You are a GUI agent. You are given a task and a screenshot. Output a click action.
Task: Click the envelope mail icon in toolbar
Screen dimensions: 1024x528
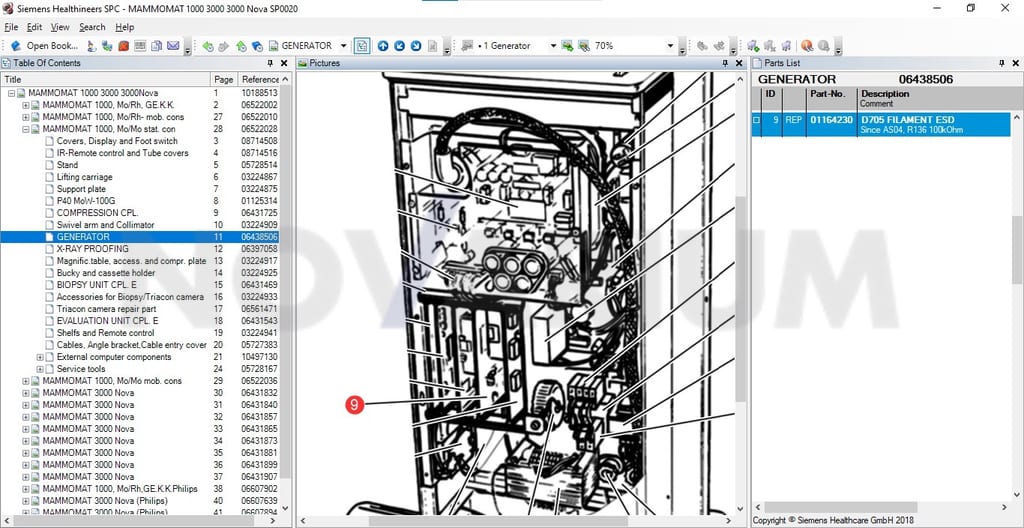173,46
